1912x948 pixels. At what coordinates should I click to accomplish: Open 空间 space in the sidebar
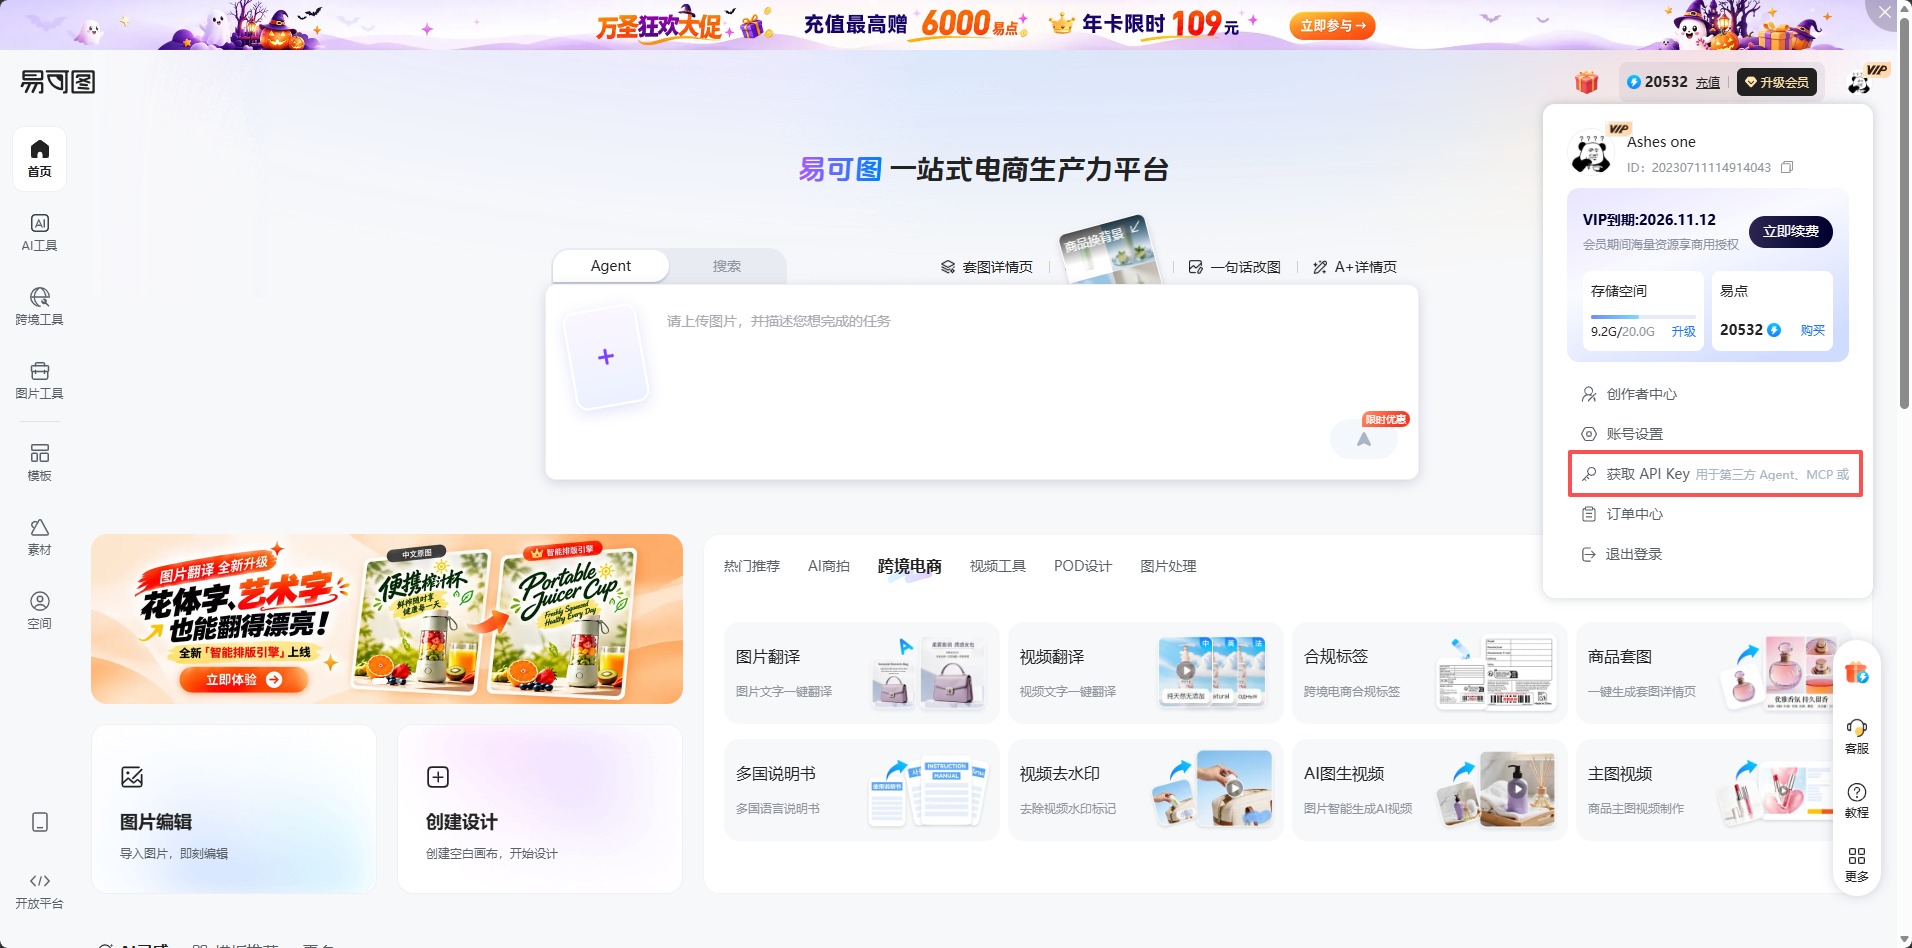coord(39,611)
